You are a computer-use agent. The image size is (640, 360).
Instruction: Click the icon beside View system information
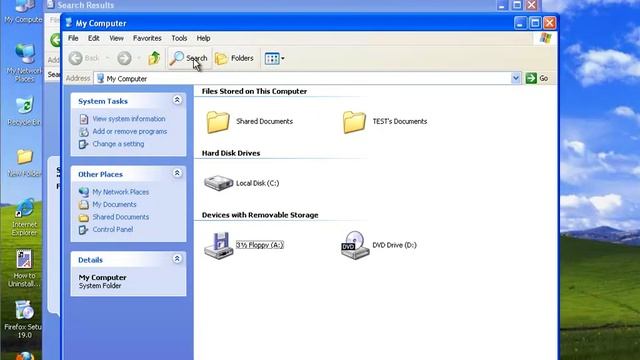click(x=84, y=119)
